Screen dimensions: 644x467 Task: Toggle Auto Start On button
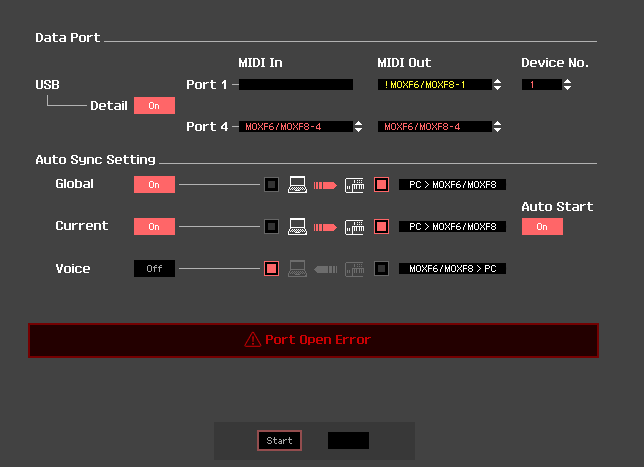tap(542, 226)
